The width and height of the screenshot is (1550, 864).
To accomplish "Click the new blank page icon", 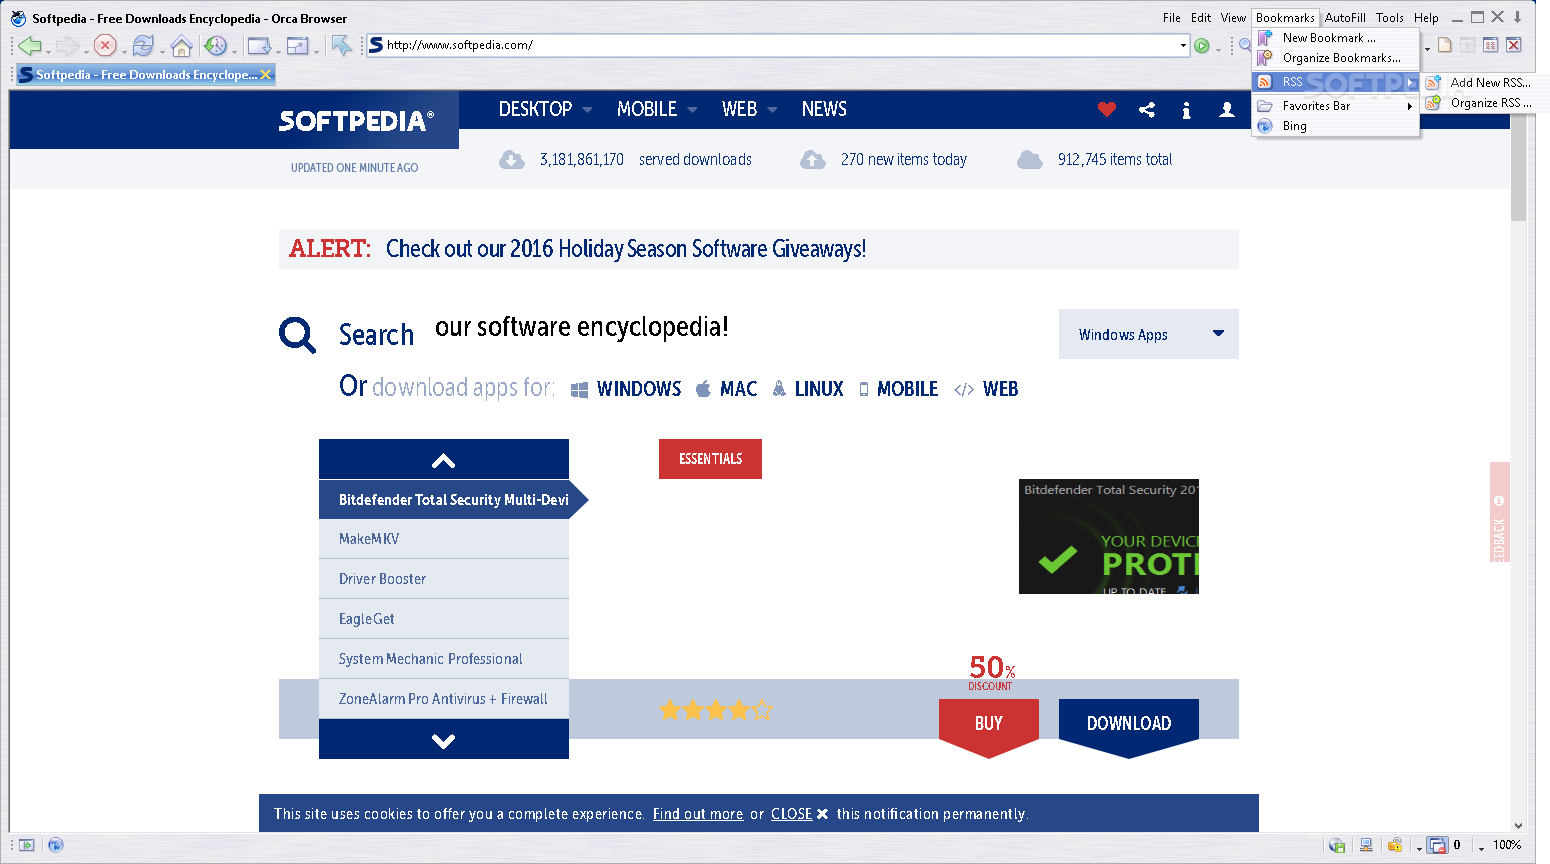I will coord(1445,45).
